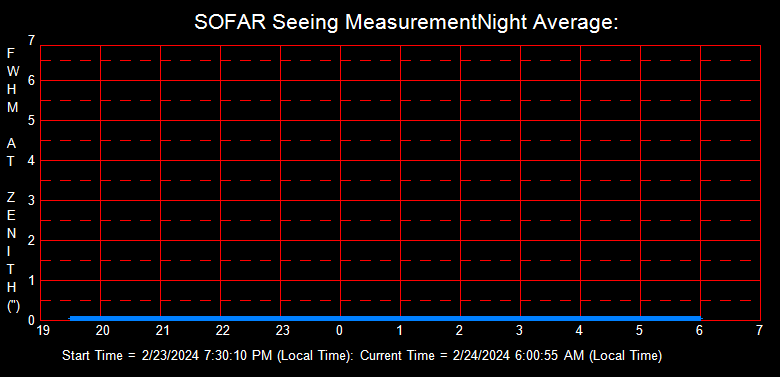Select the blue seeing data line
Viewport: 780px width, 377px height.
pos(386,318)
